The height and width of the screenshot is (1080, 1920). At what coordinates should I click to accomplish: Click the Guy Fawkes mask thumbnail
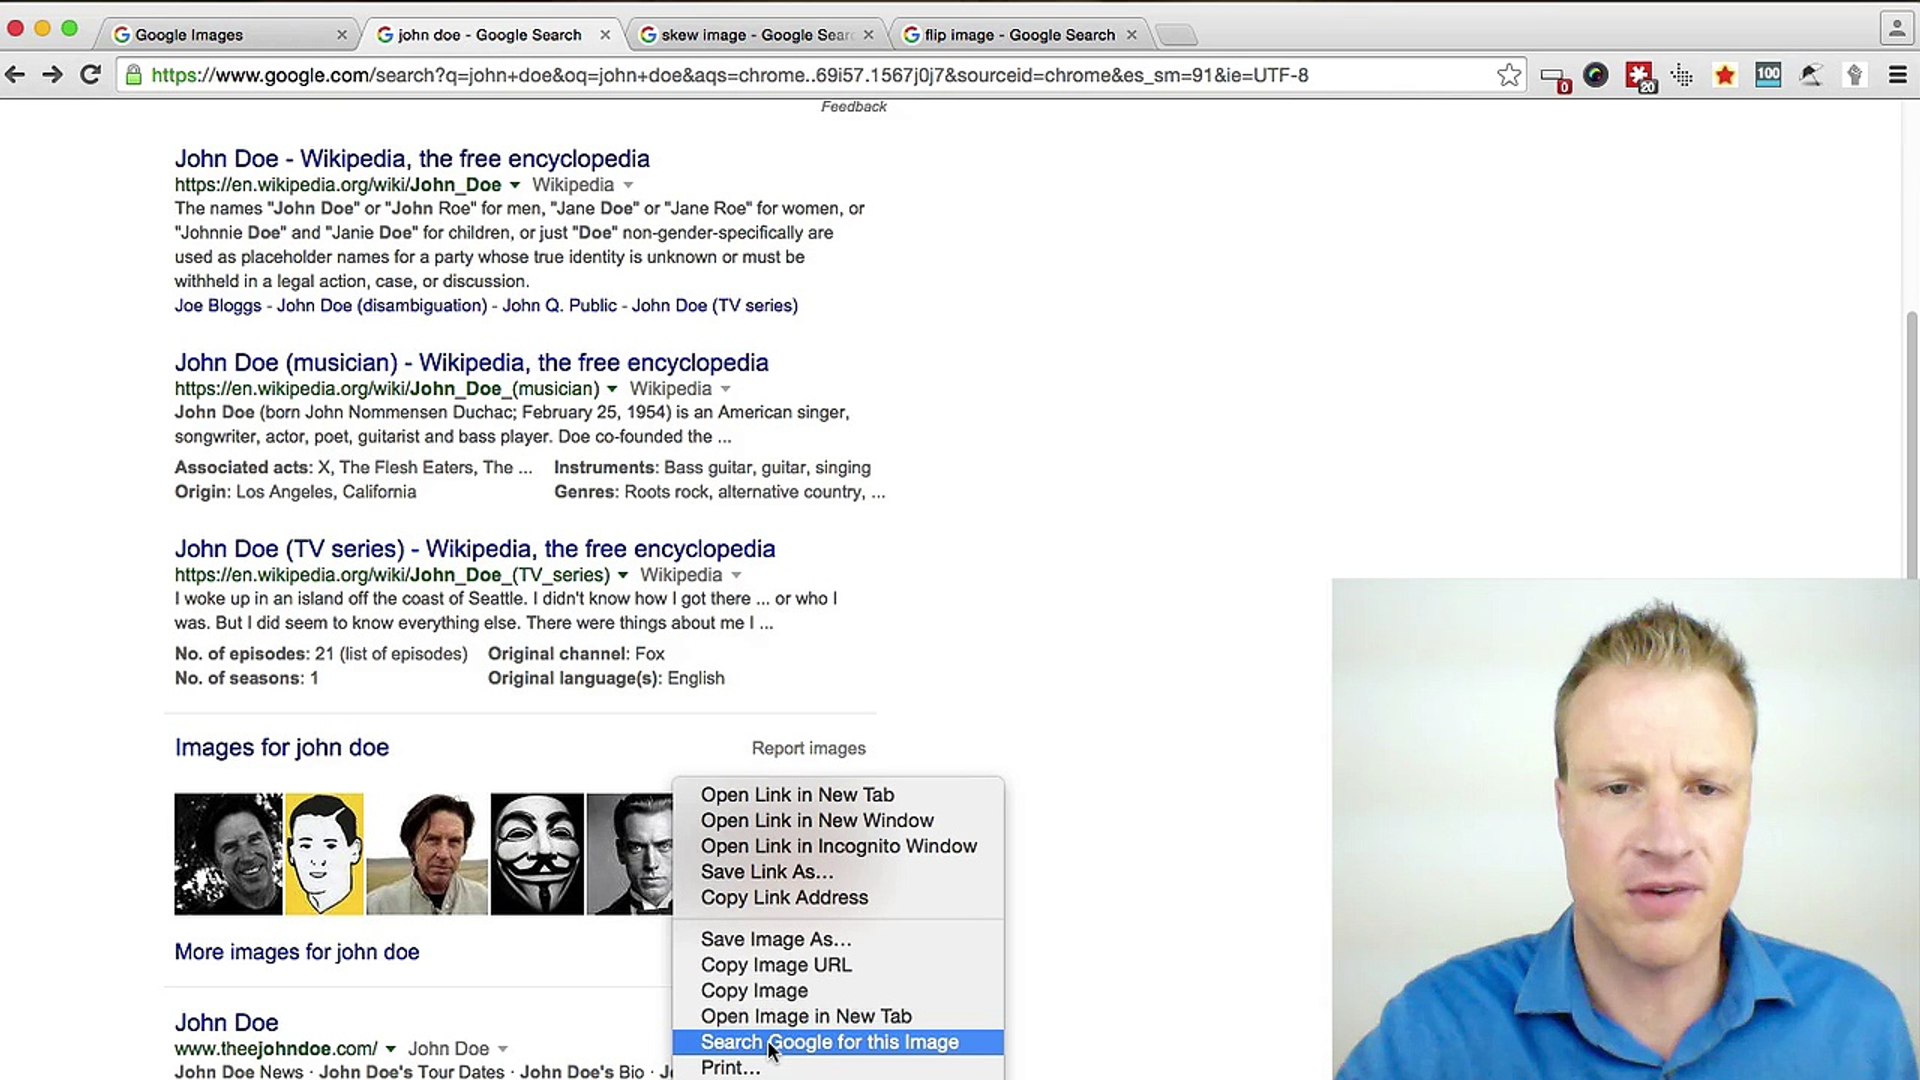tap(537, 854)
